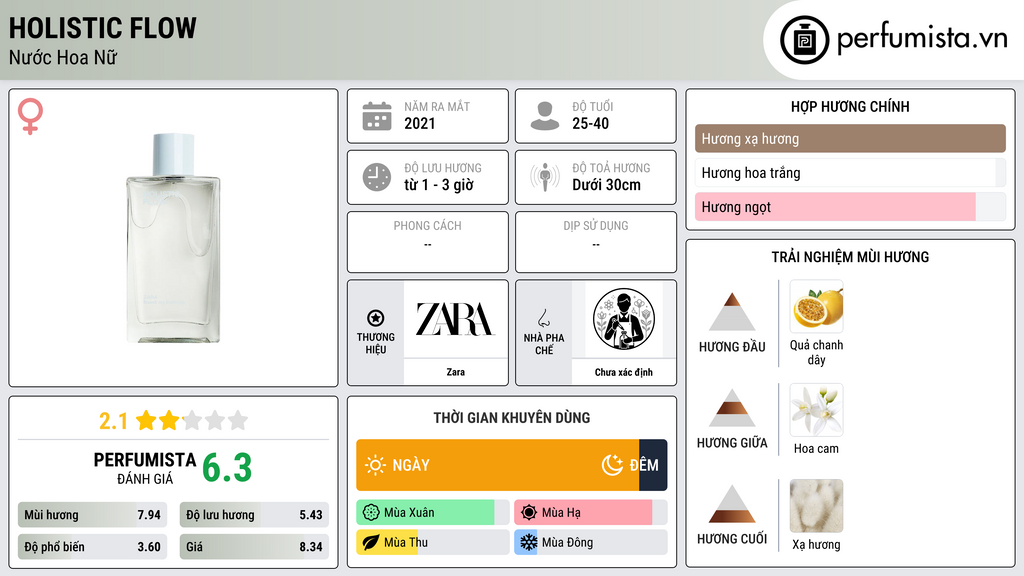This screenshot has width=1024, height=576.
Task: Click the HOLISTIC FLOW title
Action: pyautogui.click(x=103, y=28)
